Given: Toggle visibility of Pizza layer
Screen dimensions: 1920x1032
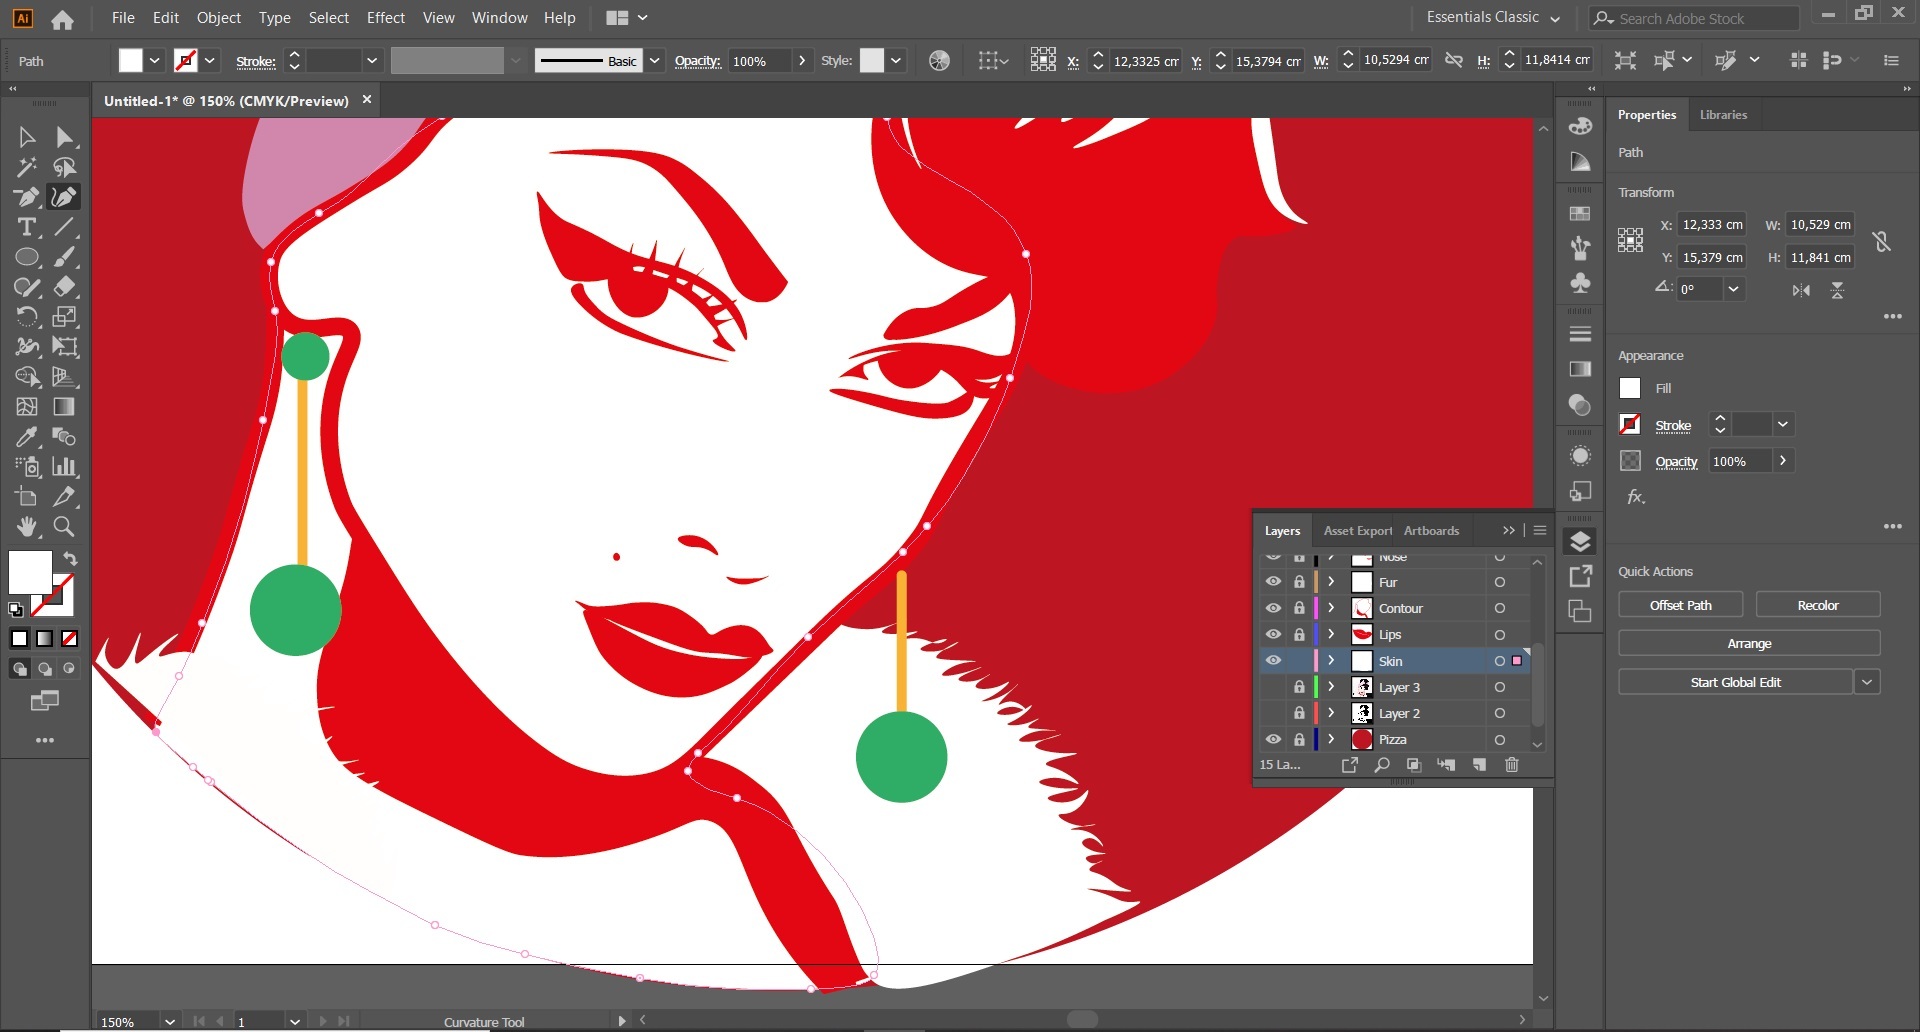Looking at the screenshot, I should (1273, 740).
